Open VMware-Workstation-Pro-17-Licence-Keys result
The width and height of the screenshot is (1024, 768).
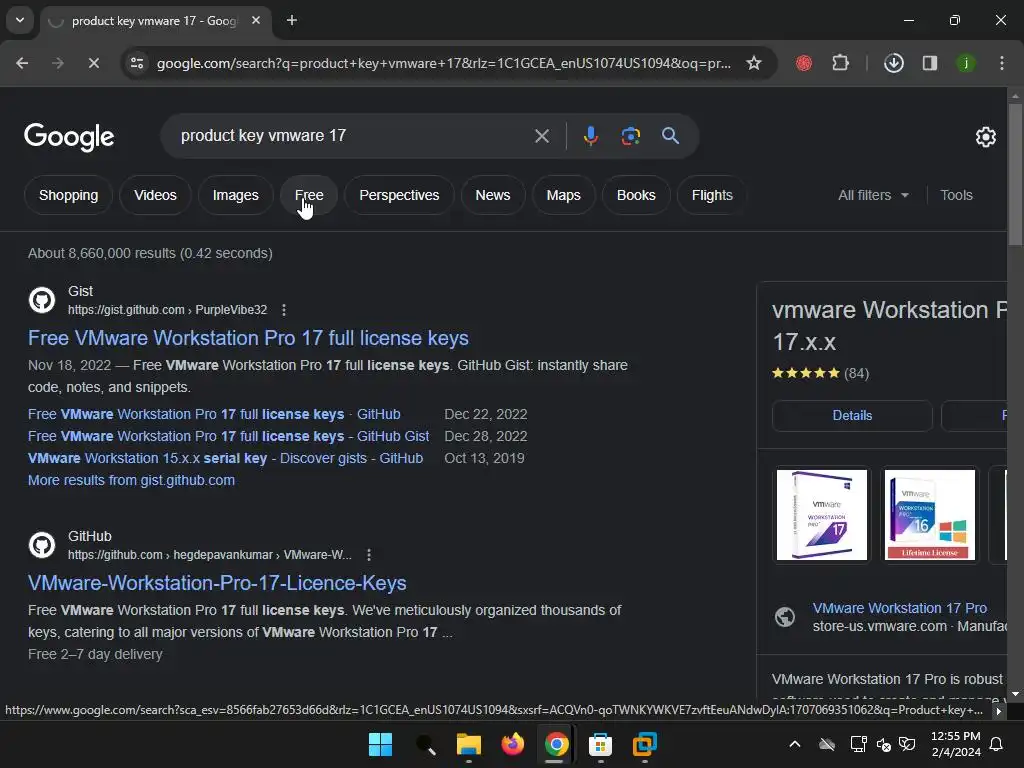coord(217,583)
